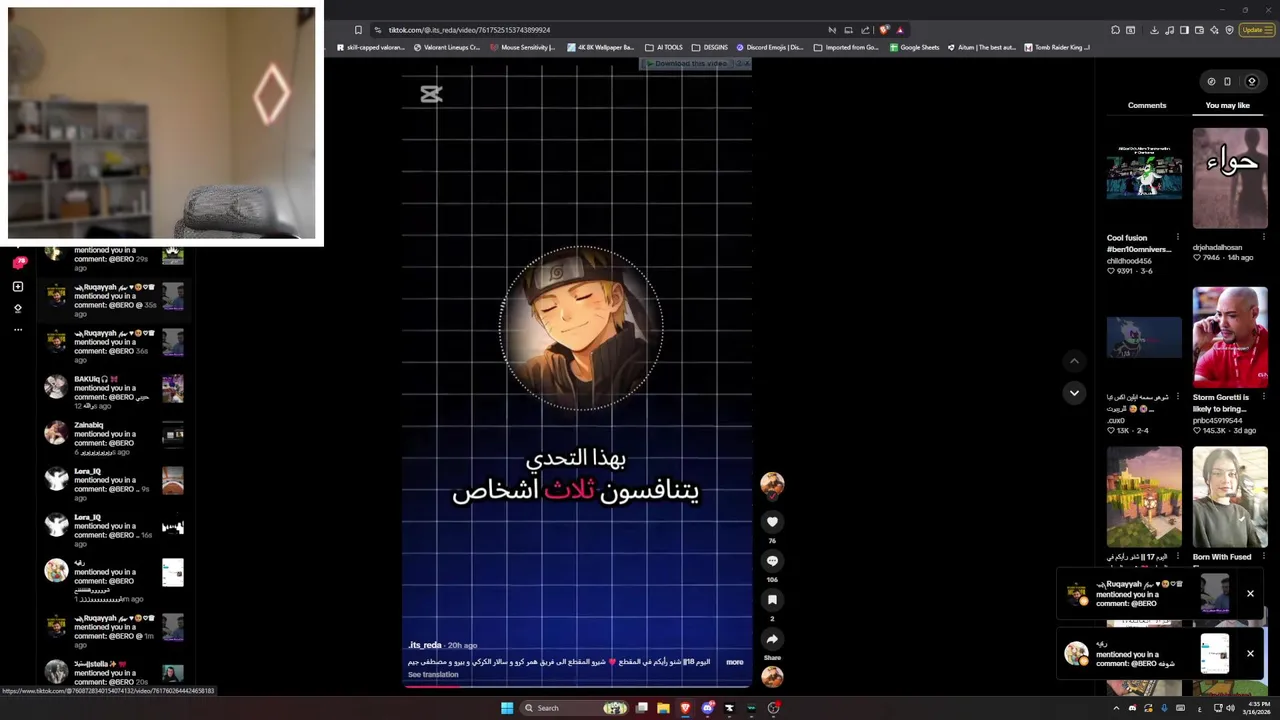Bookmark page with address bar bookmark icon
The image size is (1280, 720).
pyautogui.click(x=358, y=30)
